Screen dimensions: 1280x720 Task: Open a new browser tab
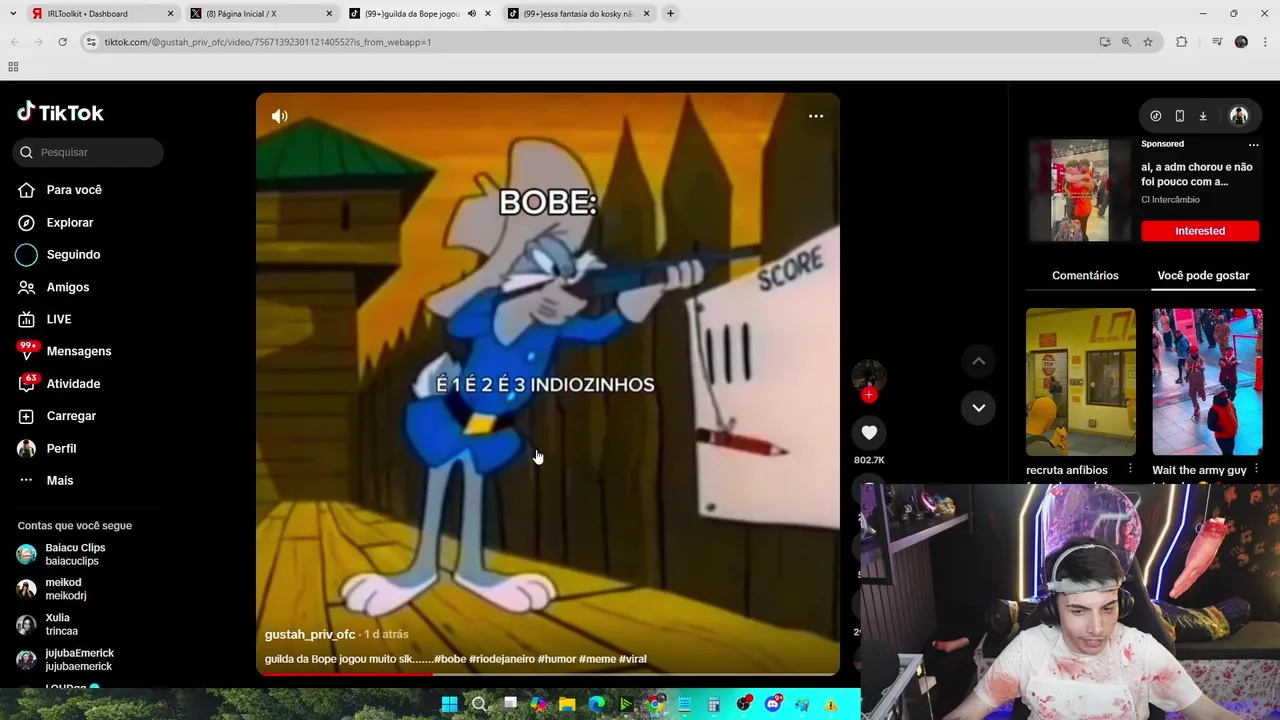pos(670,13)
